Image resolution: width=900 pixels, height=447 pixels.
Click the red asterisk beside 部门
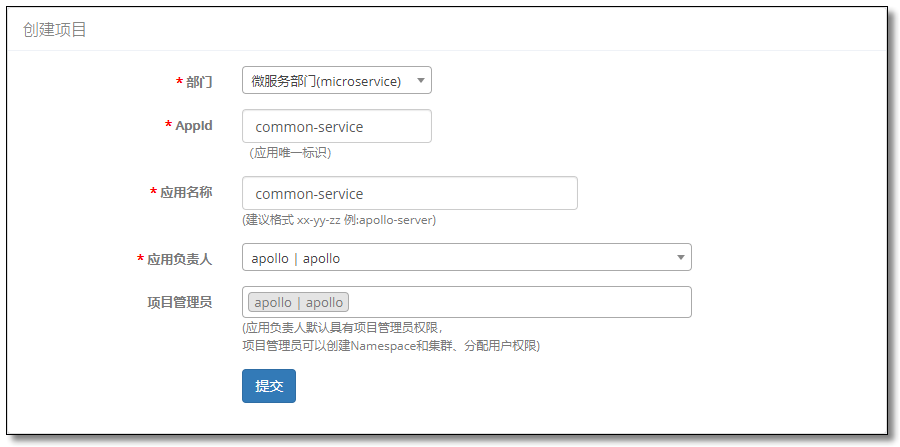pos(179,81)
